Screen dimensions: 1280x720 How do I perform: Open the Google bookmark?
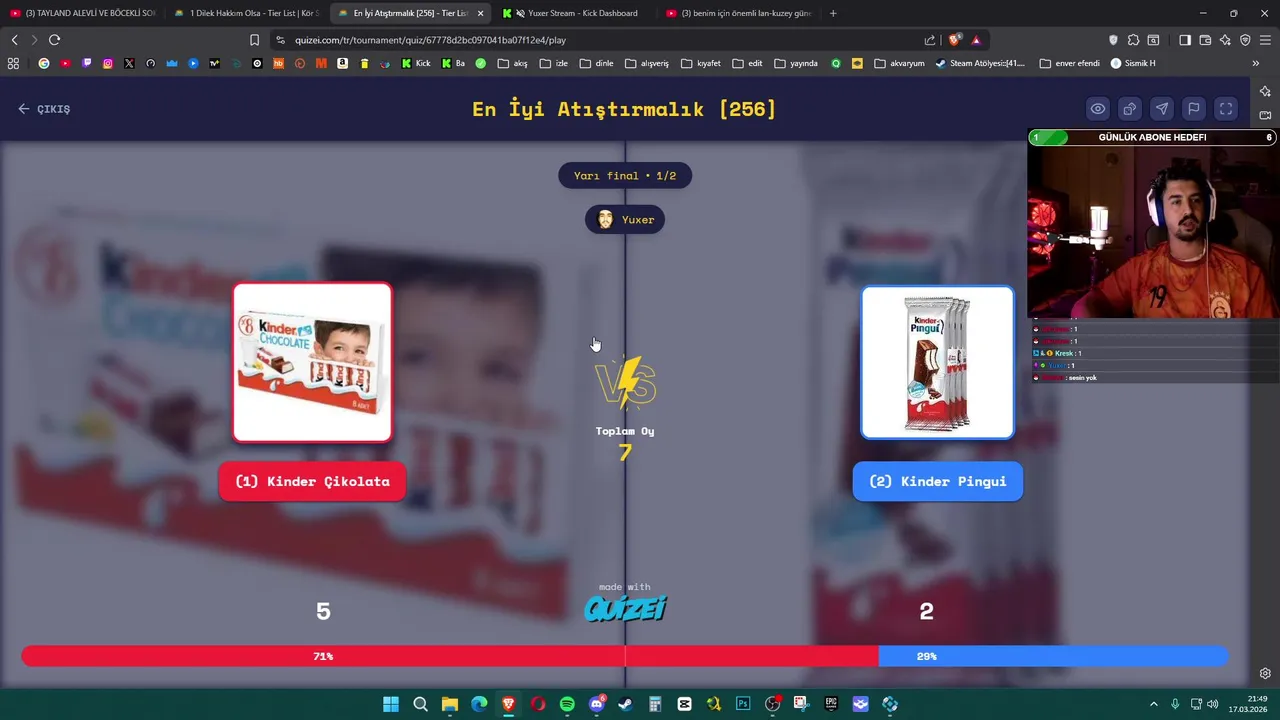[x=44, y=63]
